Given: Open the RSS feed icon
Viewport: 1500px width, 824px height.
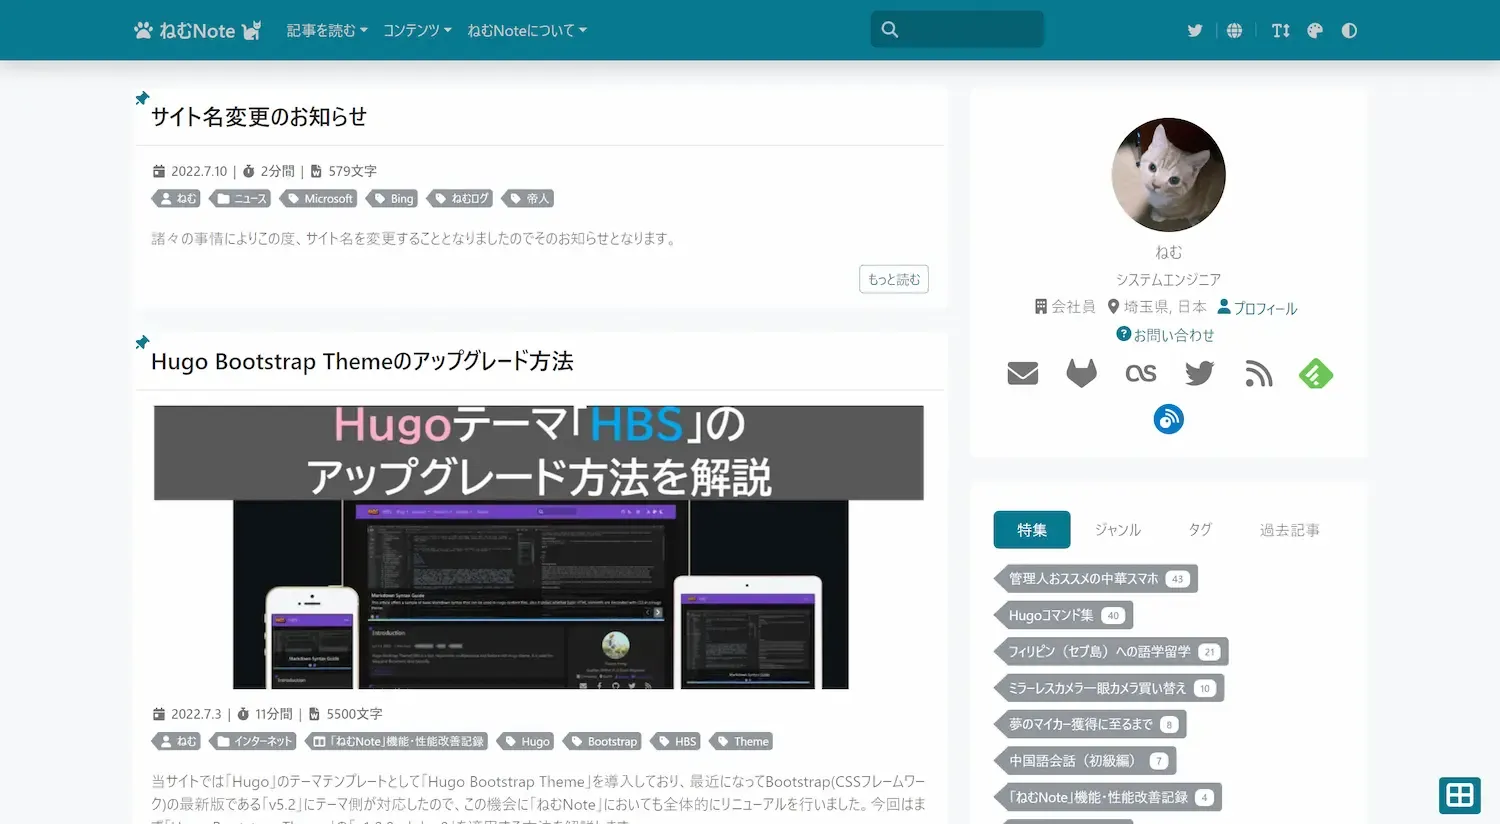Looking at the screenshot, I should (1258, 373).
